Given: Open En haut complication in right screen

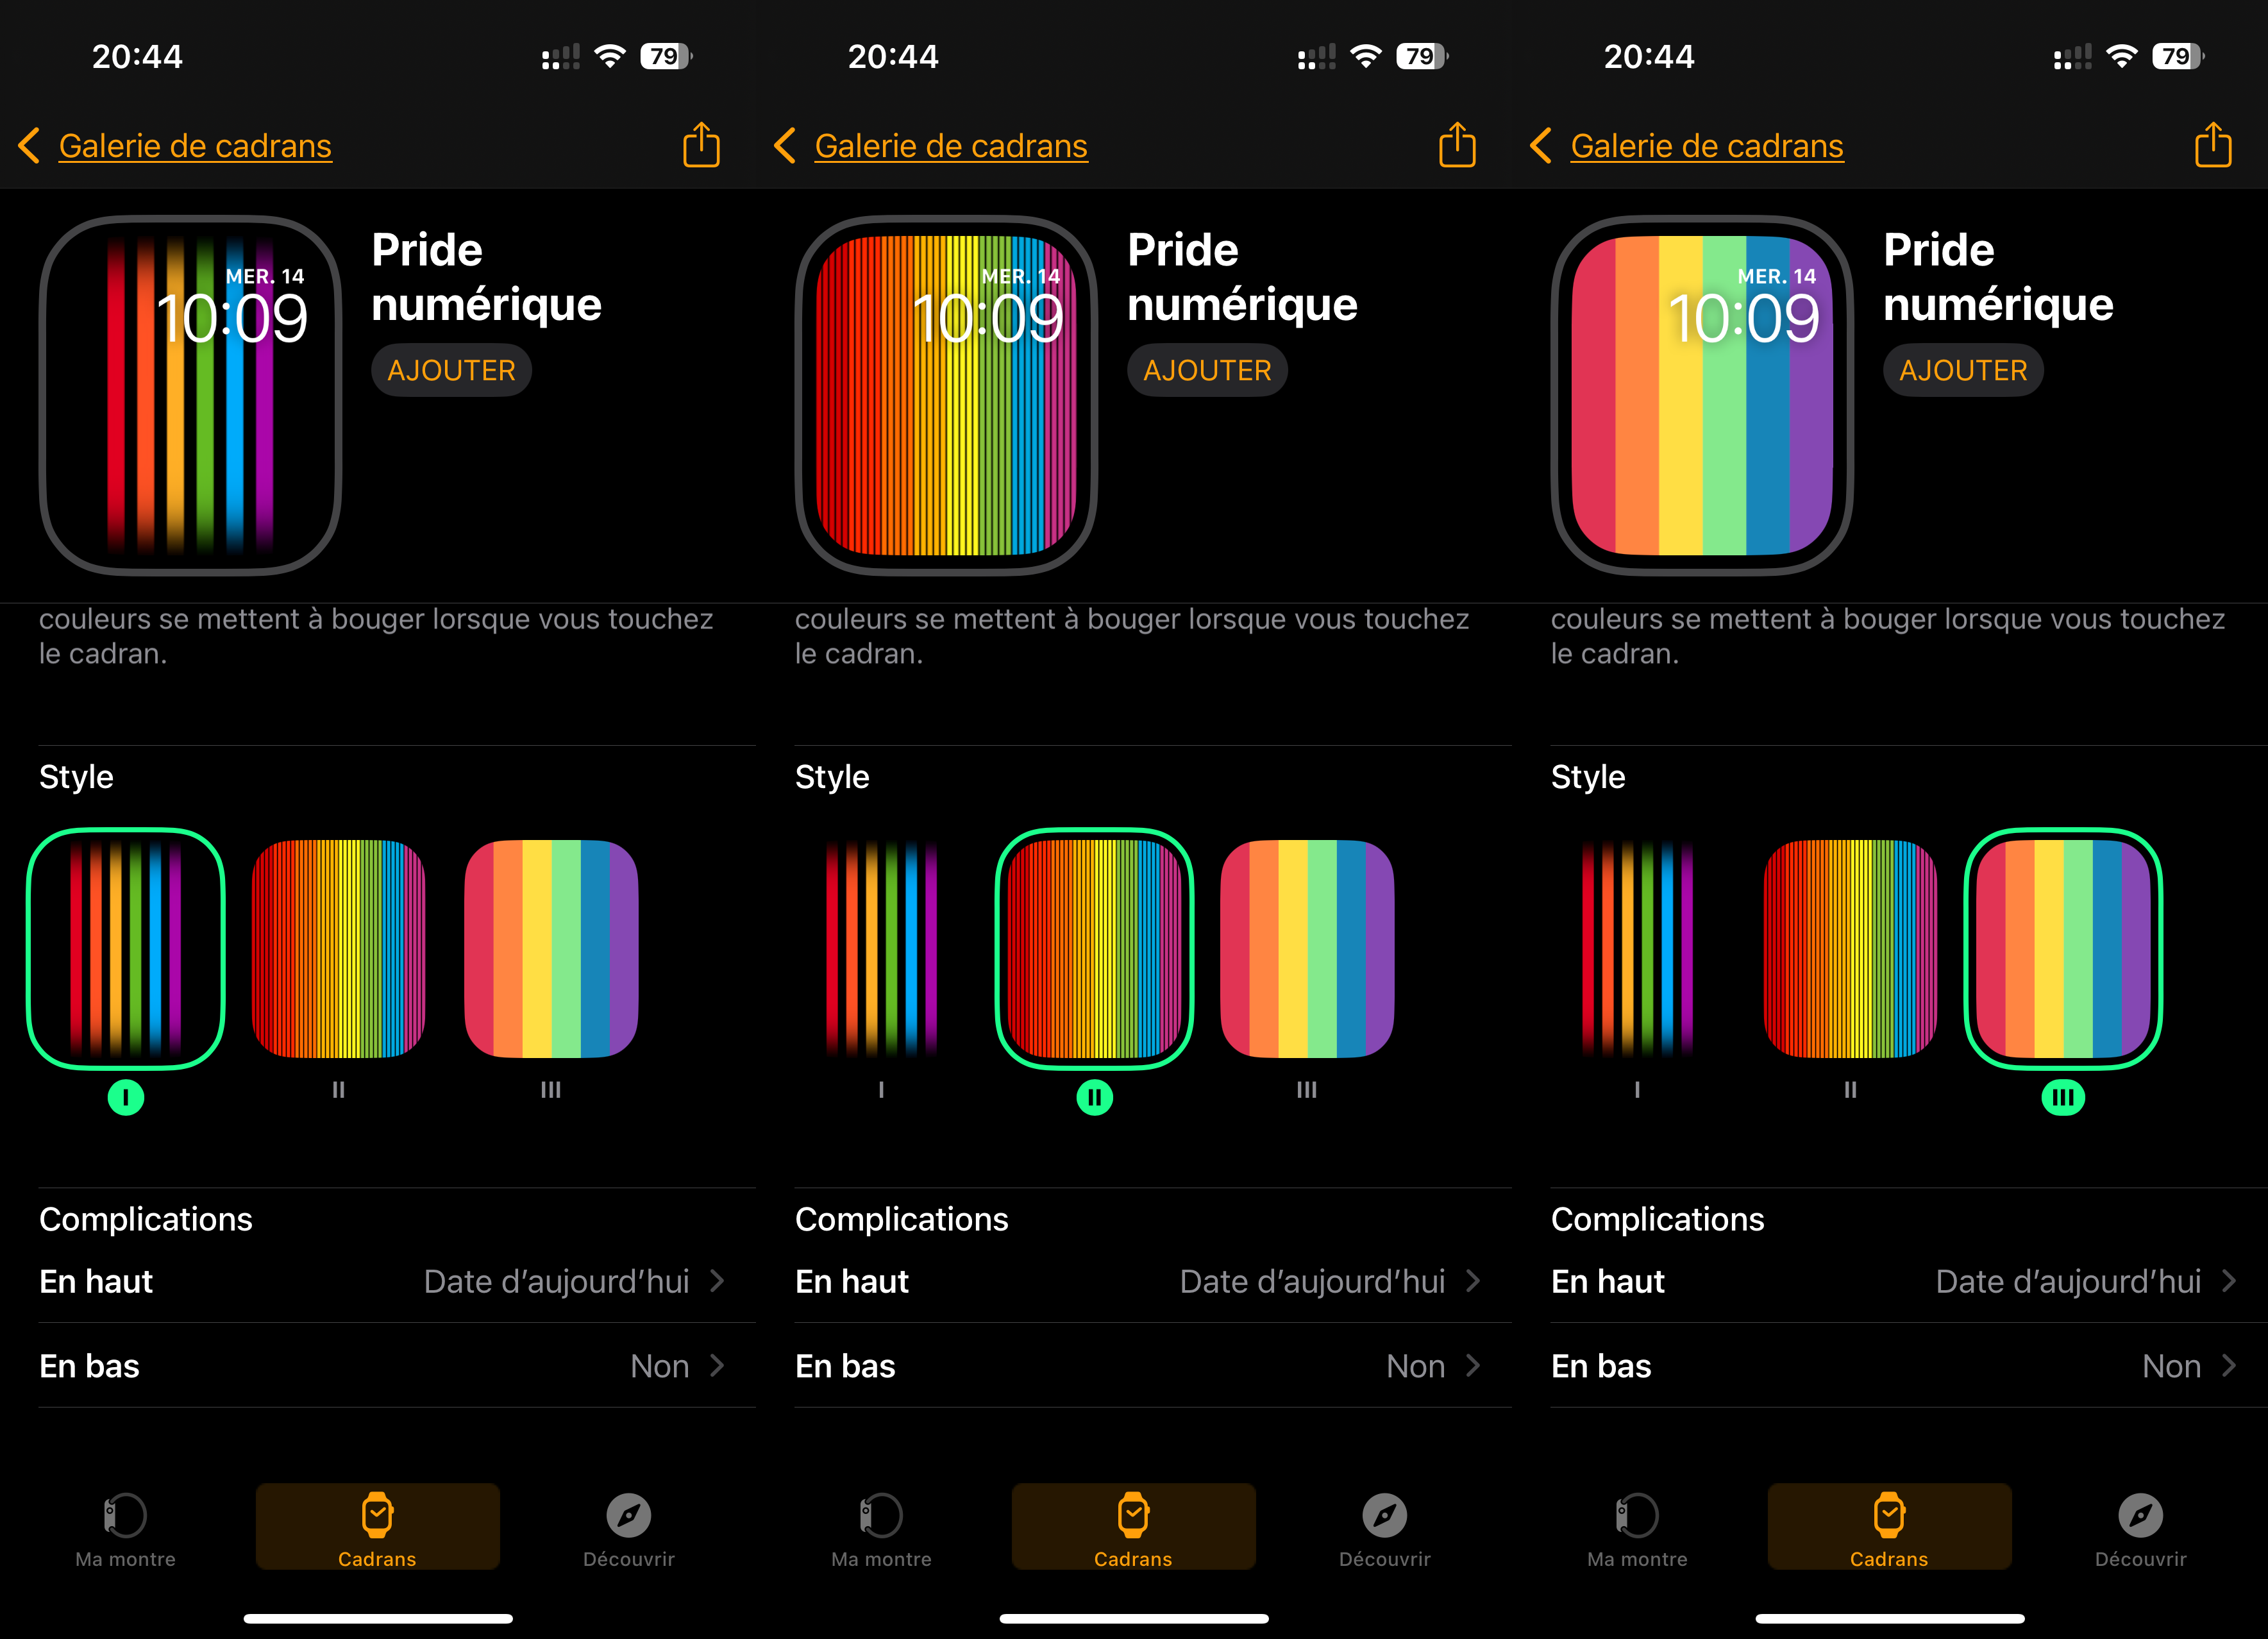Looking at the screenshot, I should click(1909, 1281).
